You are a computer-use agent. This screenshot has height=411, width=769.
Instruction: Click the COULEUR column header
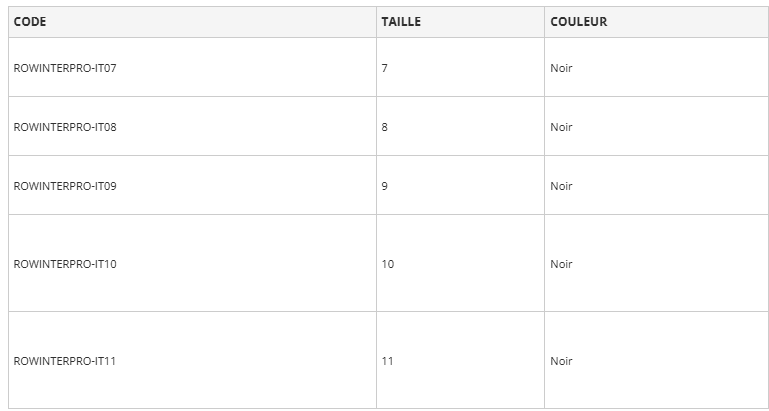(x=578, y=22)
